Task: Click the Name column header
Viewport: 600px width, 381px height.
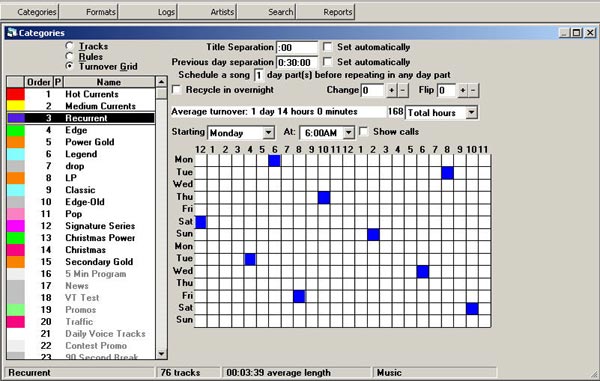Action: coord(109,82)
